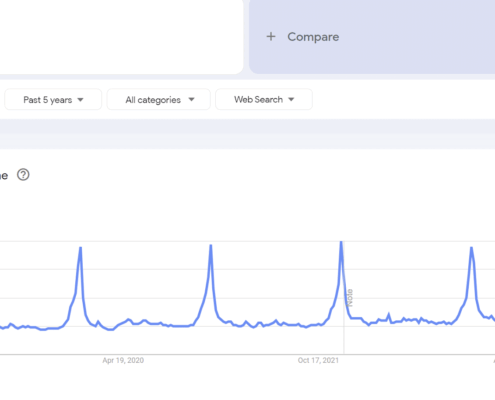Open the Web Search type dropdown
Viewport: 495px width, 400px height.
point(264,99)
